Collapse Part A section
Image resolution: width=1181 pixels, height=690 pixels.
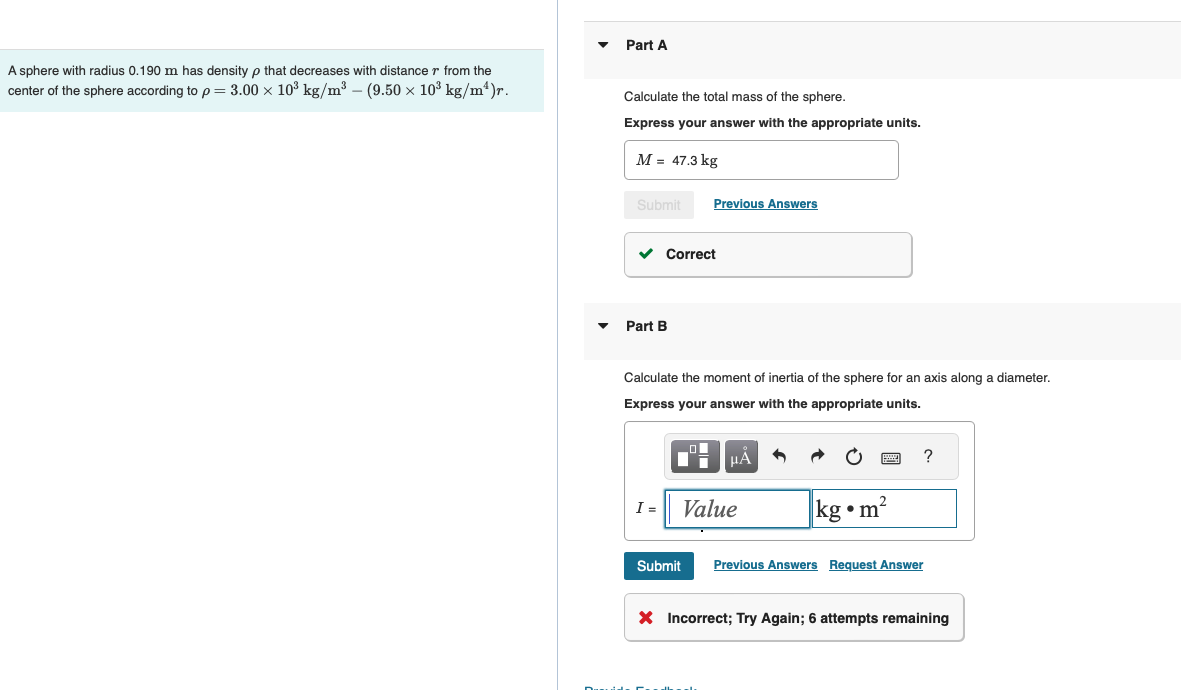(603, 45)
